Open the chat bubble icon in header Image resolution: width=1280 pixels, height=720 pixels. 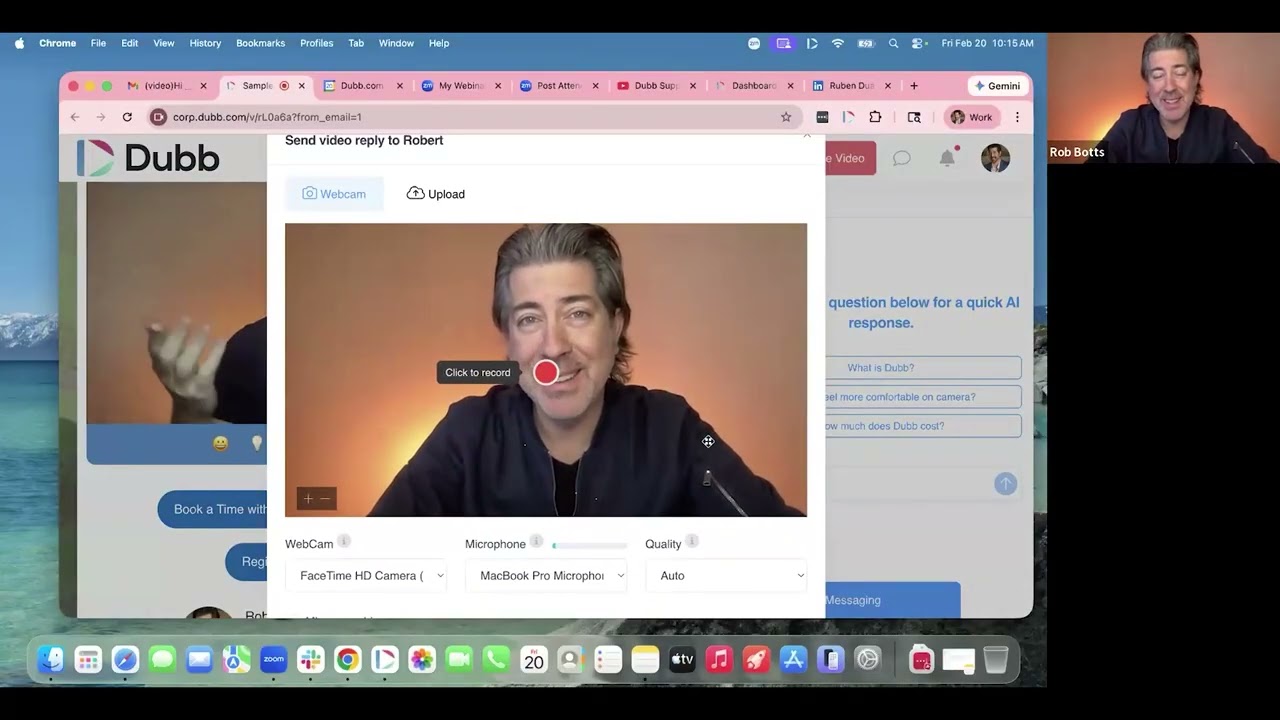[902, 158]
